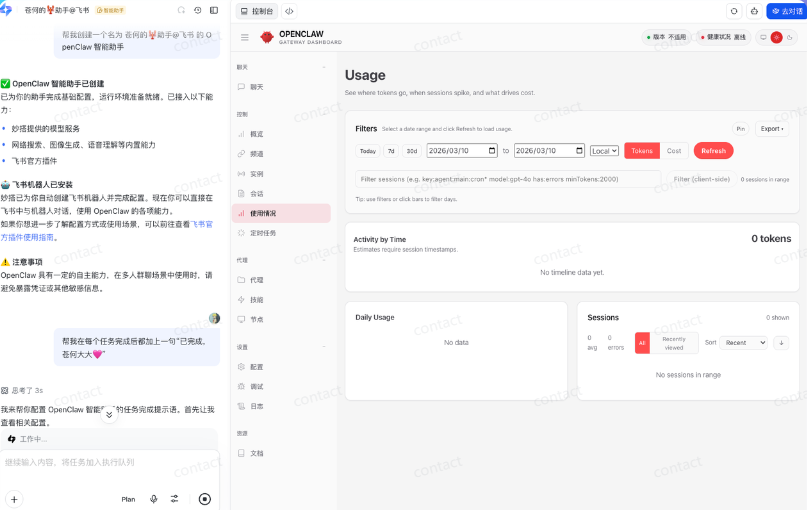Open 概览 overview in sidebar
The image size is (807, 510).
pos(281,134)
